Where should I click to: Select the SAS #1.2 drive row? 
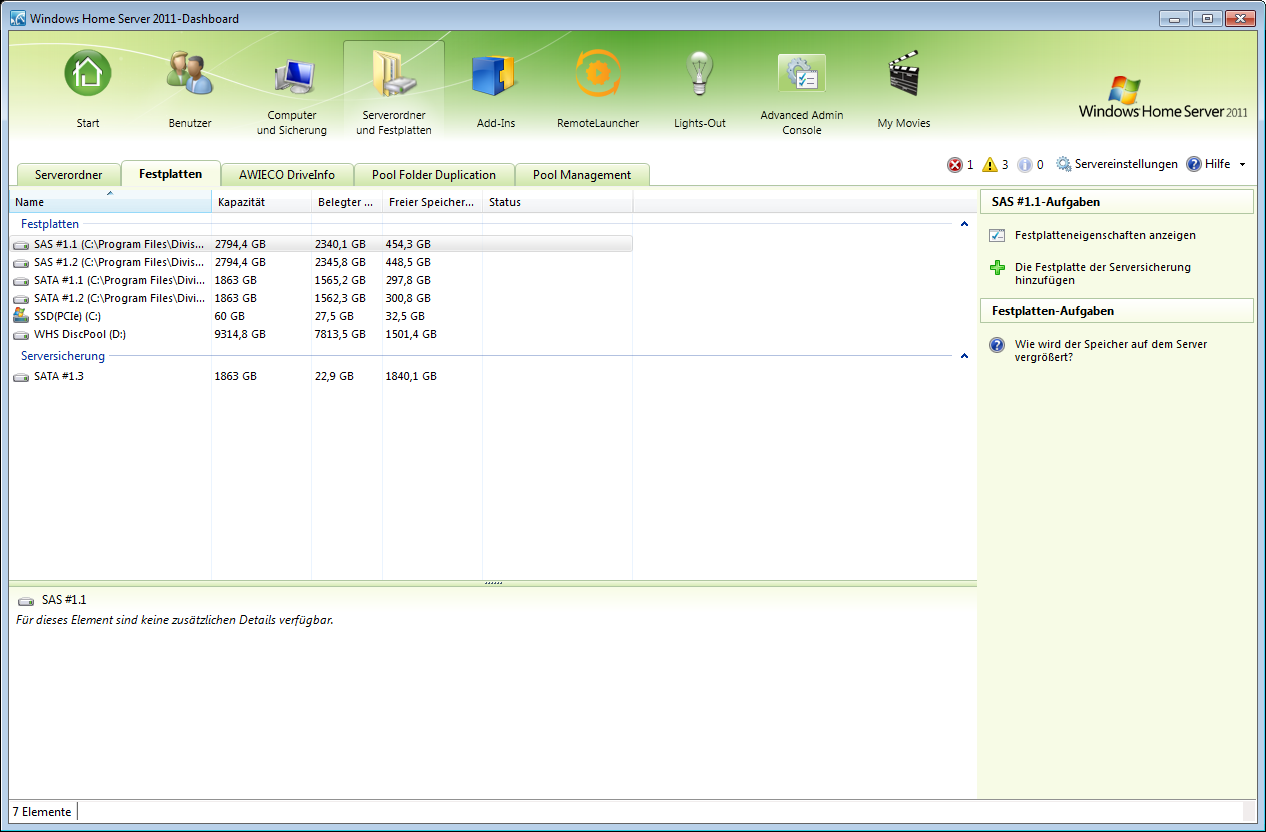321,262
